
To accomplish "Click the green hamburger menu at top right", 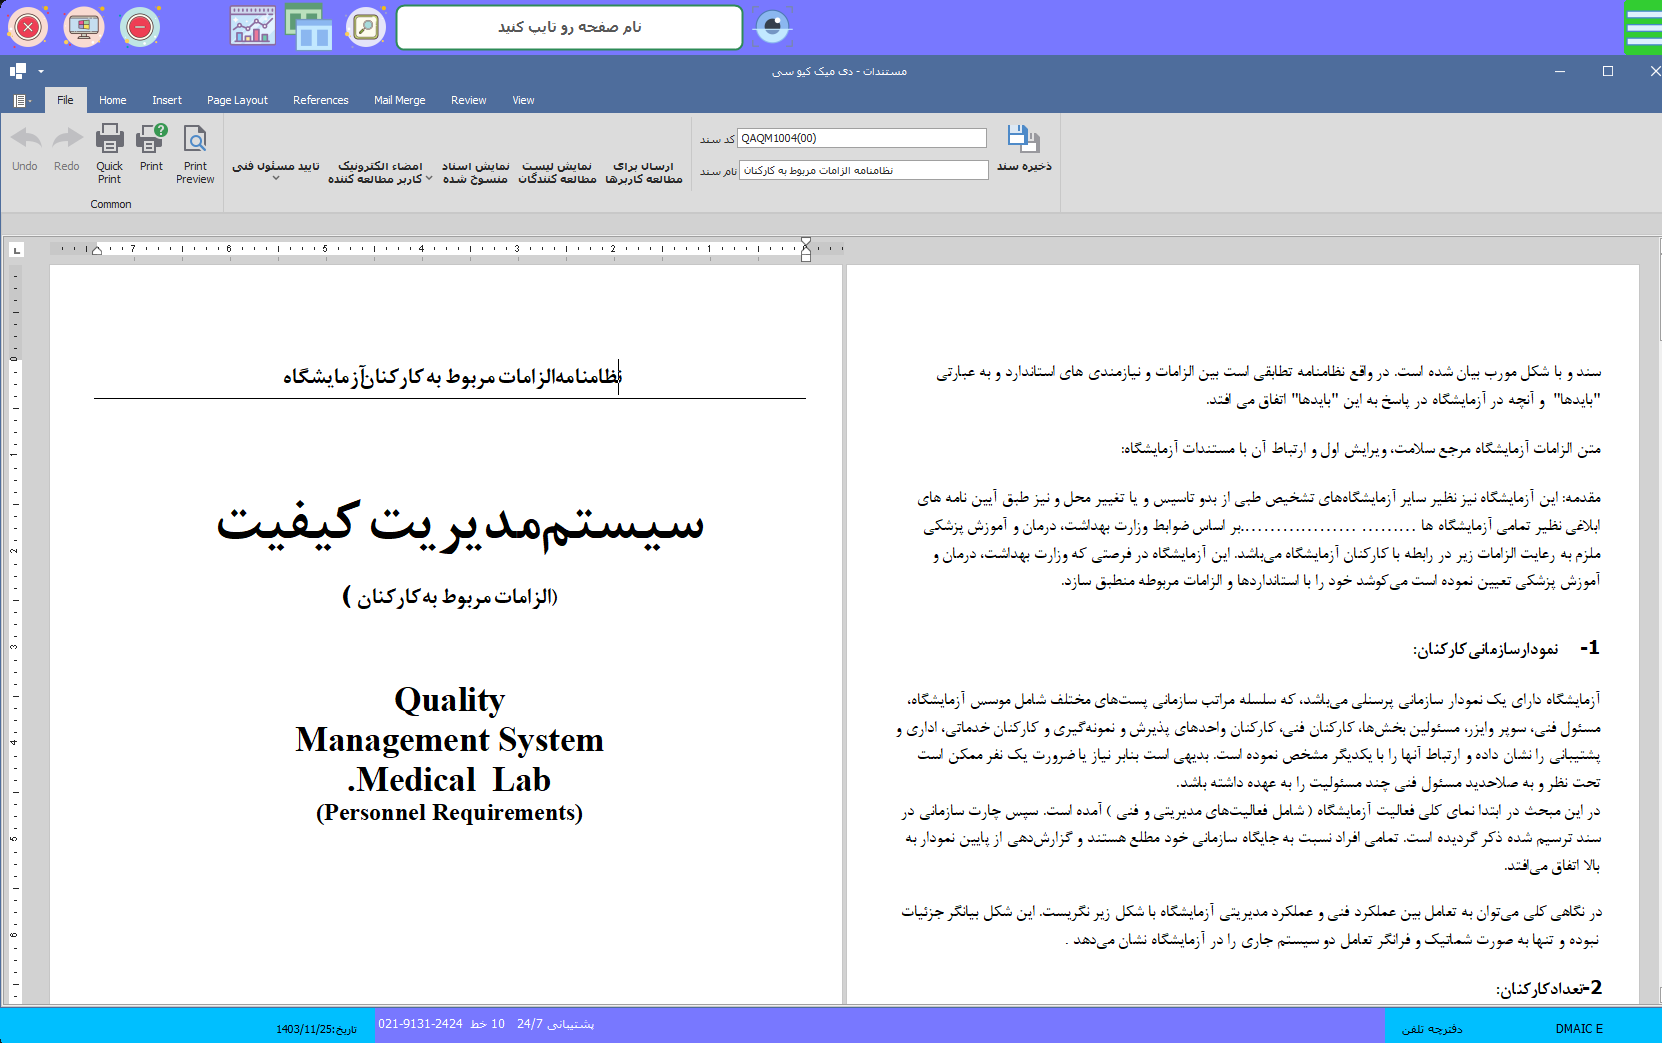I will pyautogui.click(x=1643, y=27).
